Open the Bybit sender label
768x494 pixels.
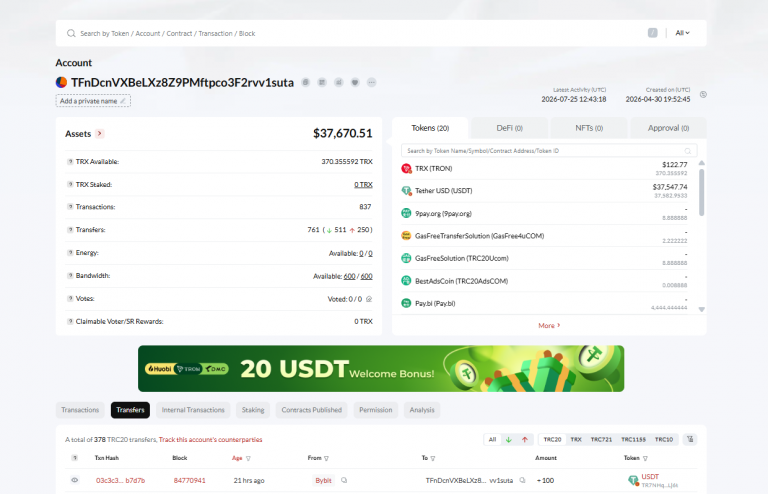[x=323, y=480]
